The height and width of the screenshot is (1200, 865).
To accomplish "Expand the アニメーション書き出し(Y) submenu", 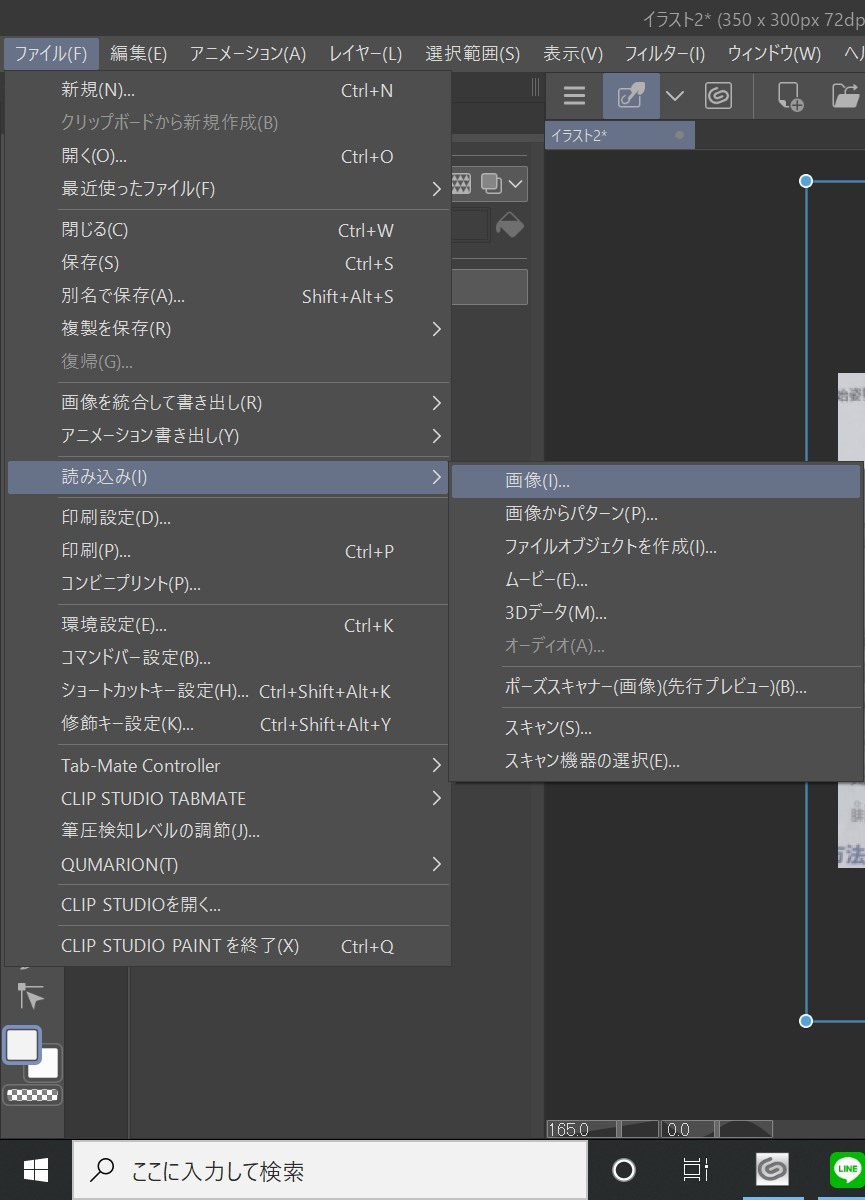I will click(x=437, y=436).
